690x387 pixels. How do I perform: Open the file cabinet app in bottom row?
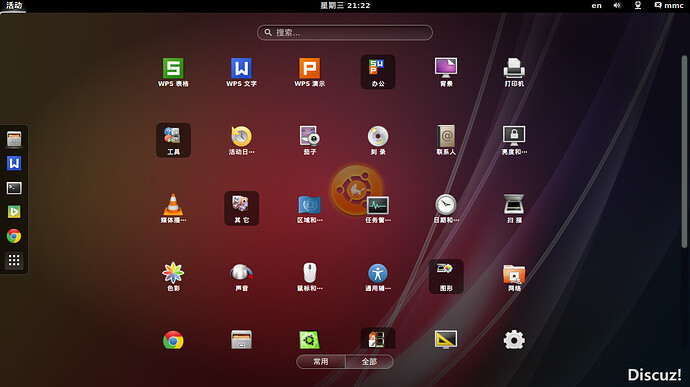pyautogui.click(x=241, y=339)
